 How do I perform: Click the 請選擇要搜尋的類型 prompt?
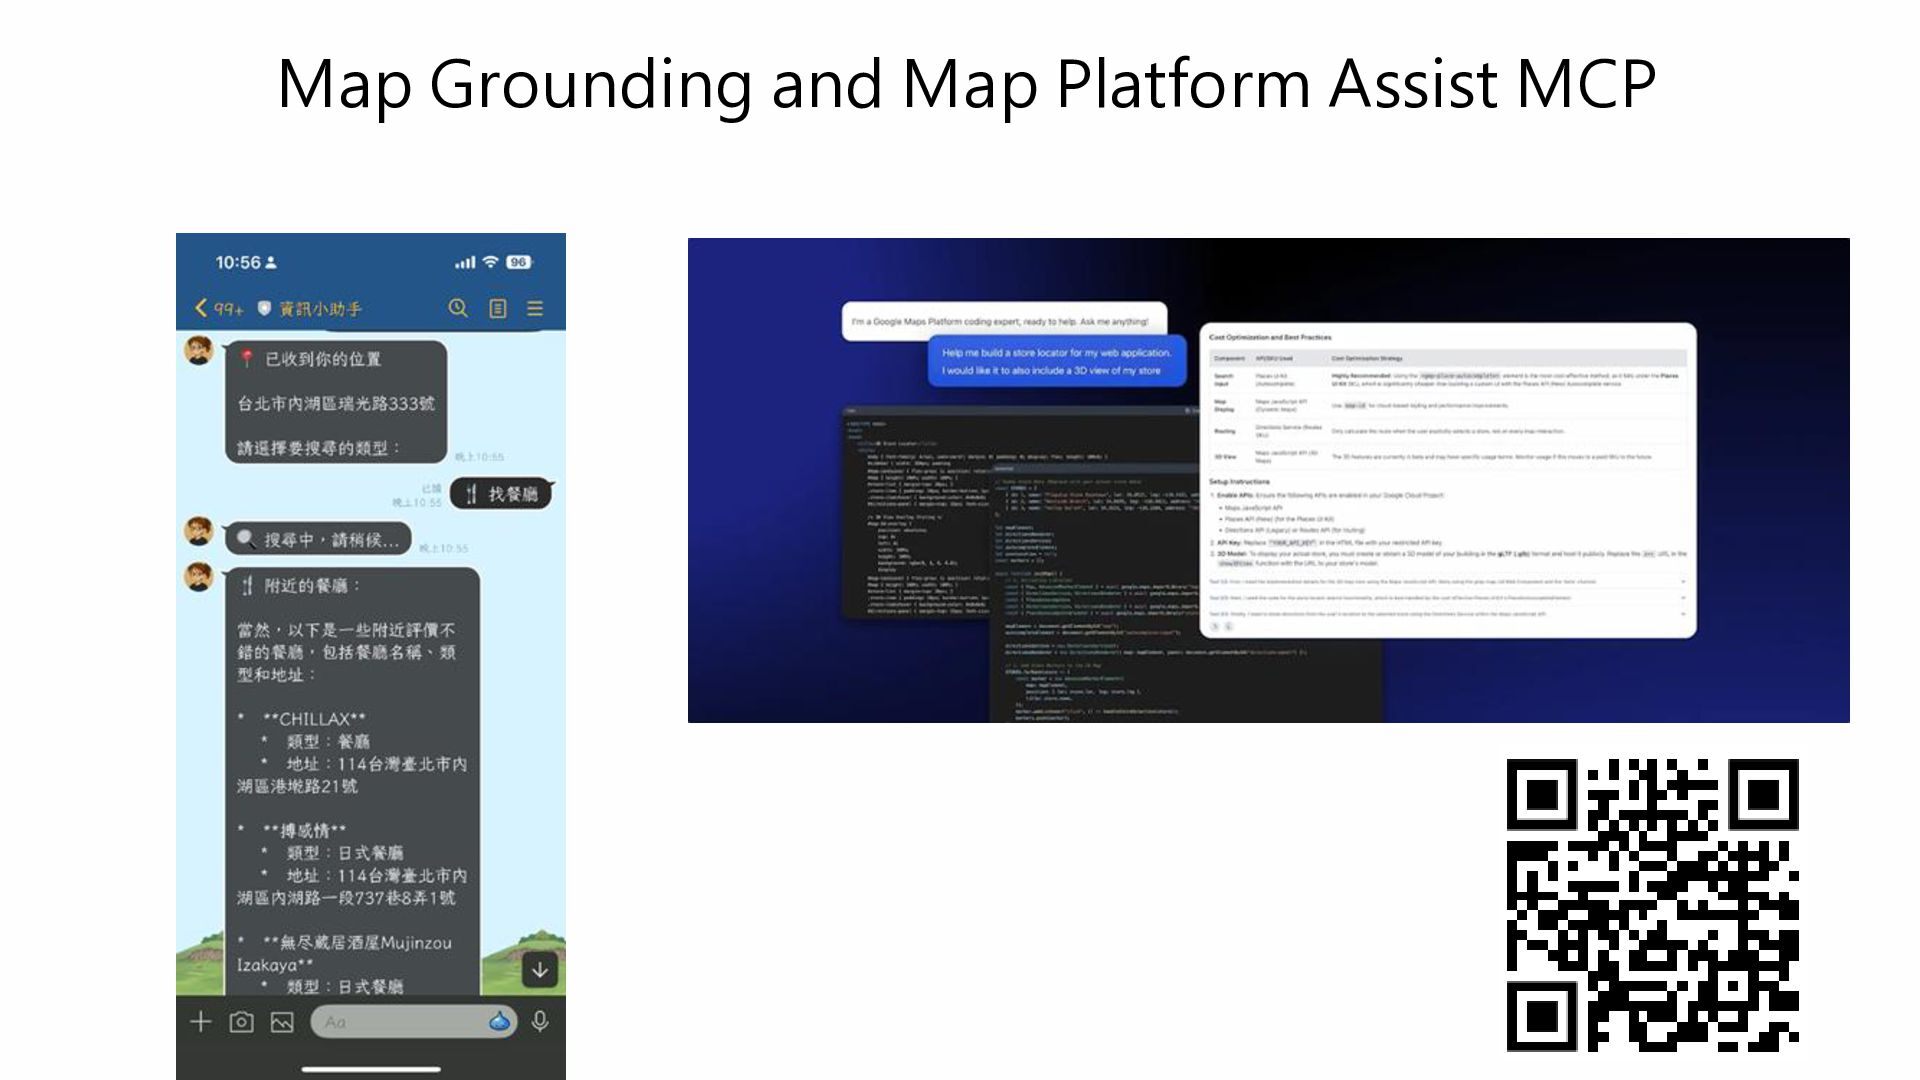[x=318, y=448]
